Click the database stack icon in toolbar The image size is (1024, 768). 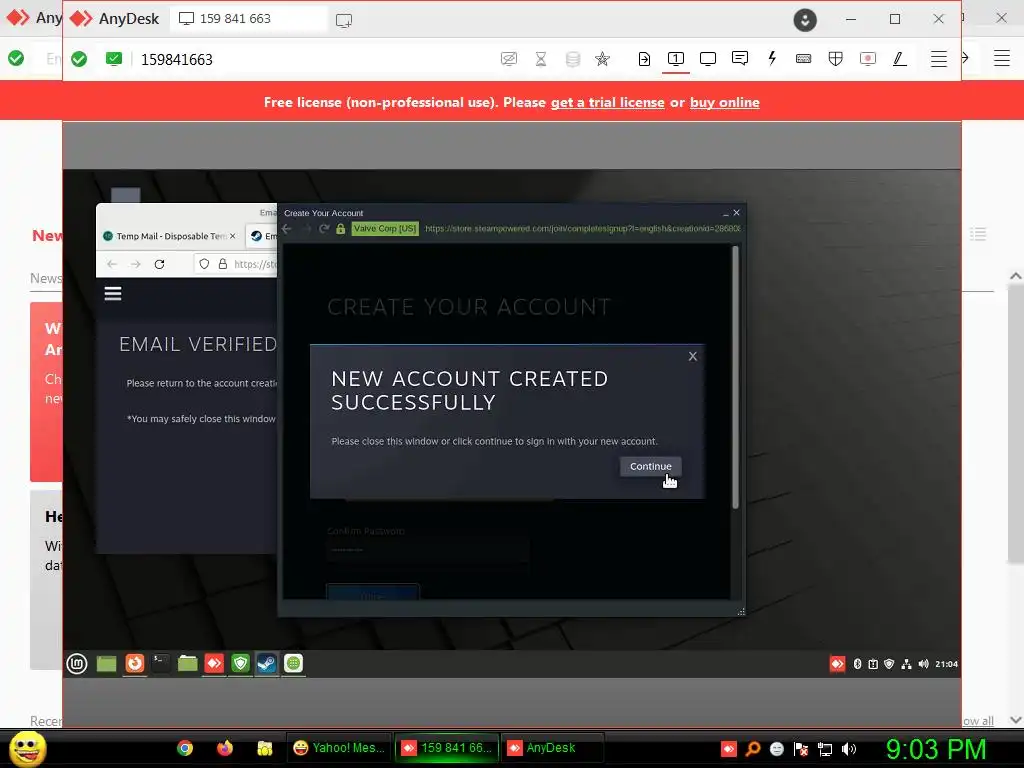click(x=573, y=59)
